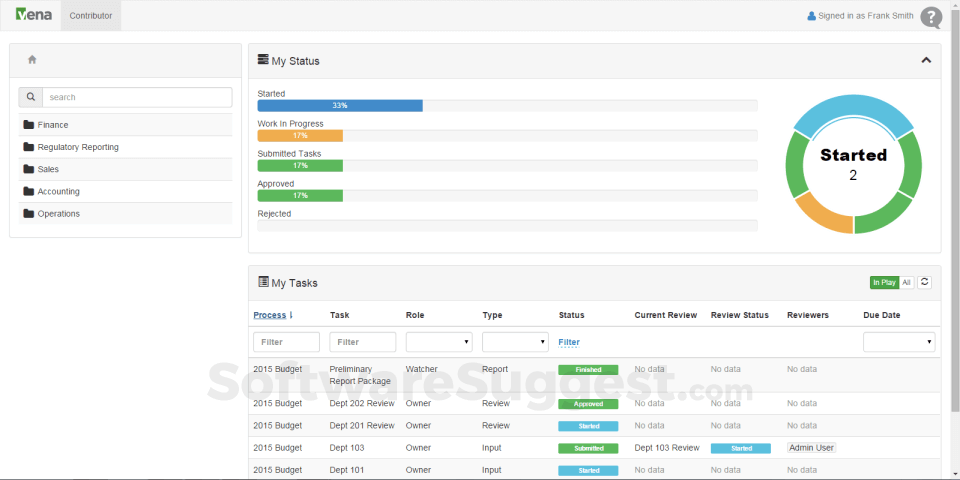
Task: Click the Watcher role cell
Action: pyautogui.click(x=422, y=369)
